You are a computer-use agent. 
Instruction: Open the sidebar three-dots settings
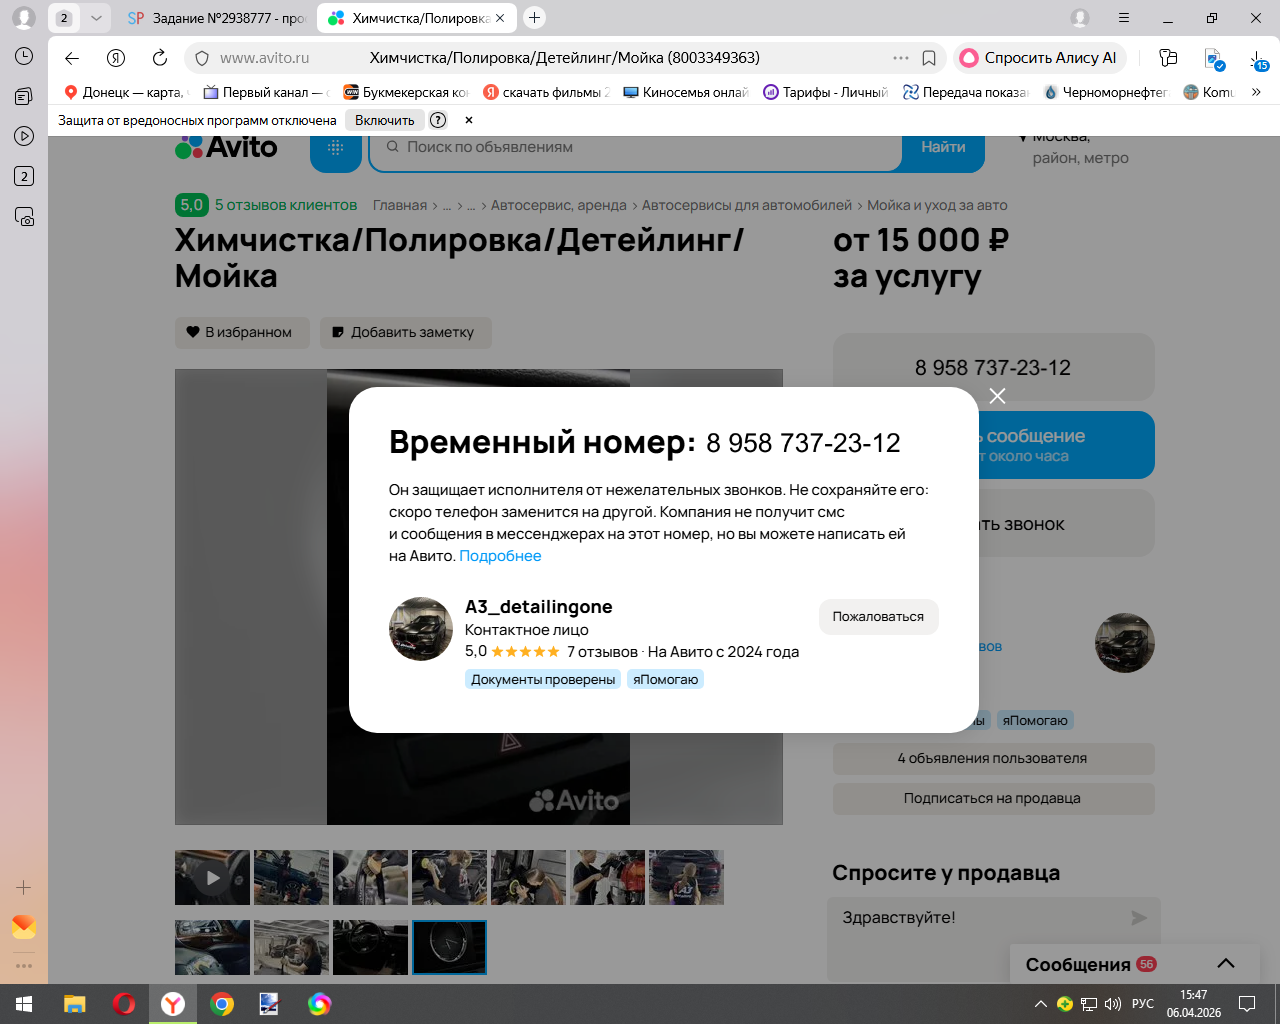[24, 966]
